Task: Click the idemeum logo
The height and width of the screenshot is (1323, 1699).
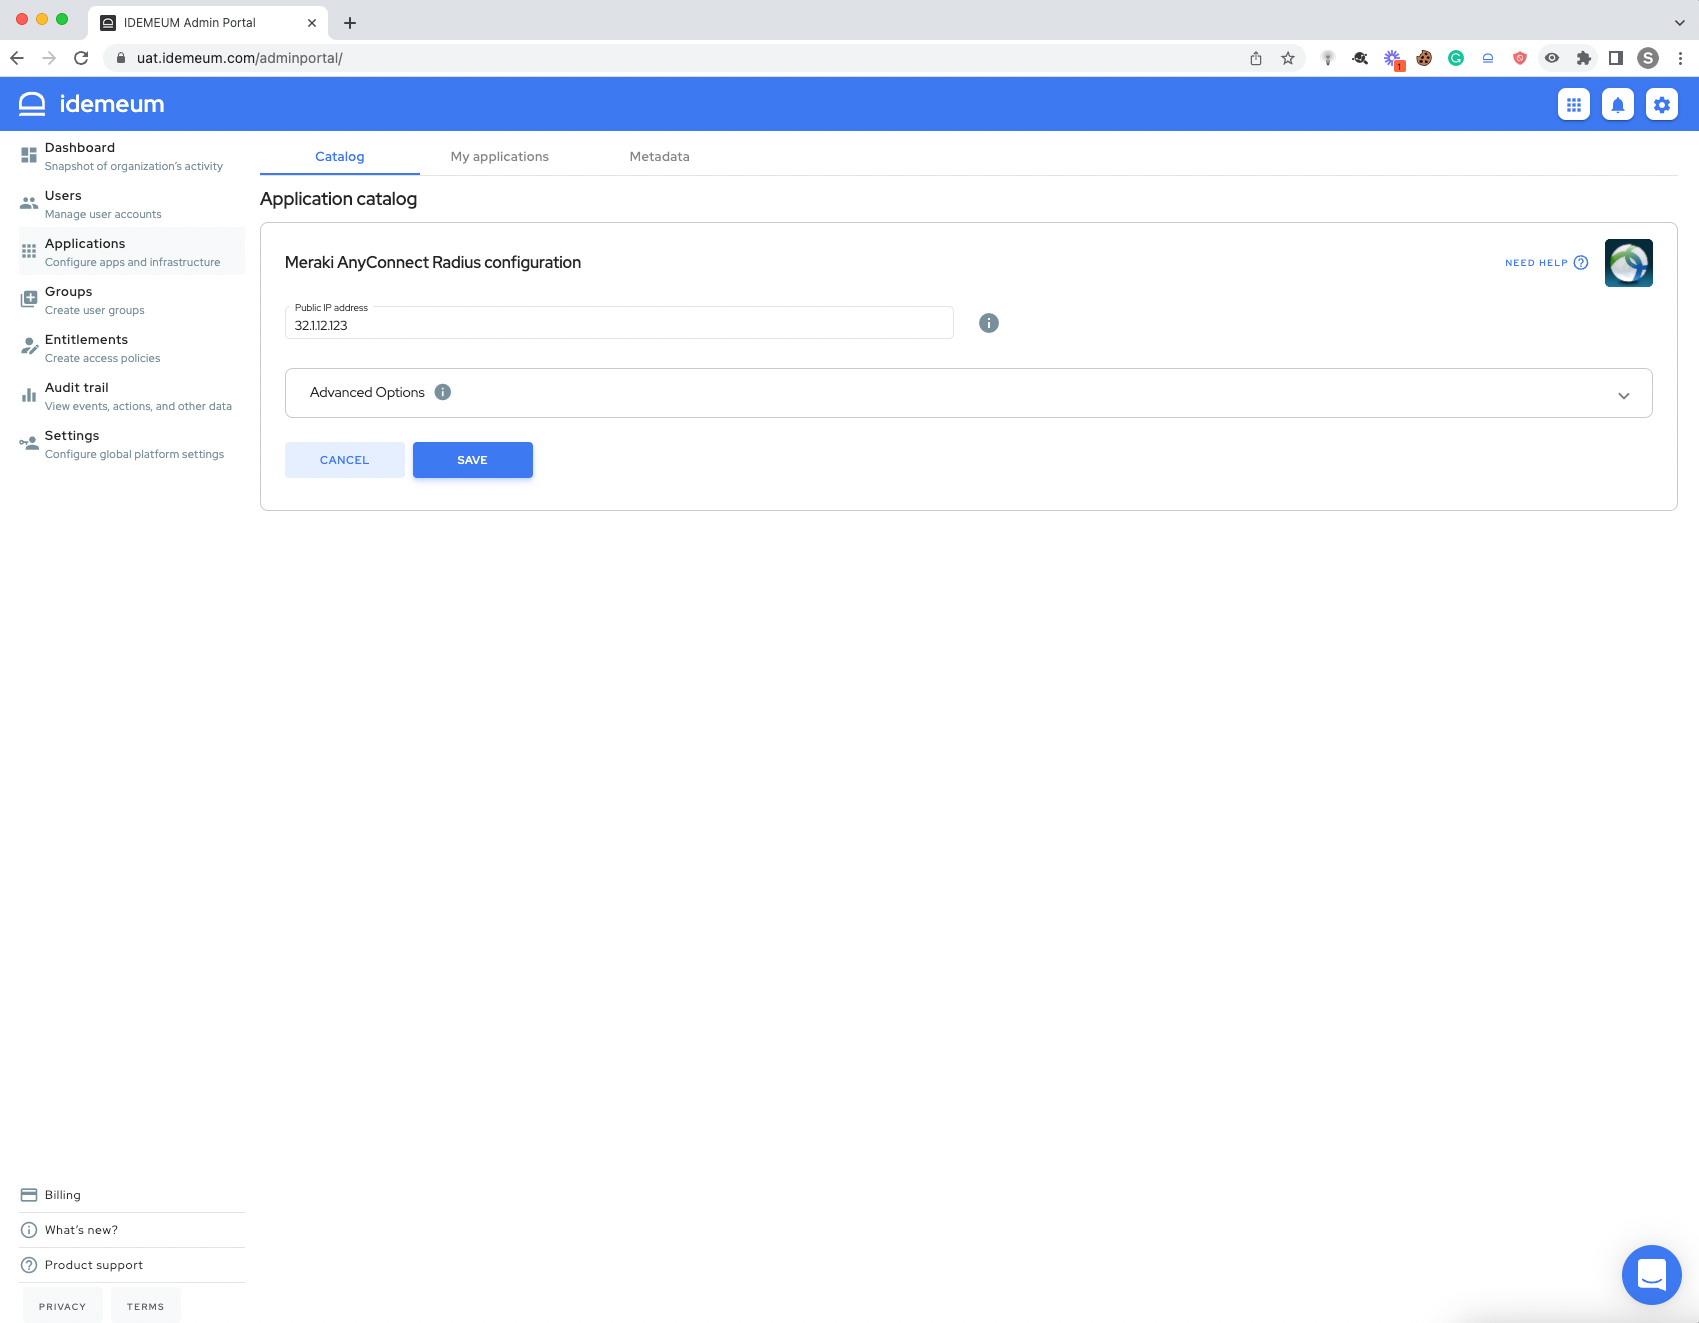Action: (x=91, y=104)
